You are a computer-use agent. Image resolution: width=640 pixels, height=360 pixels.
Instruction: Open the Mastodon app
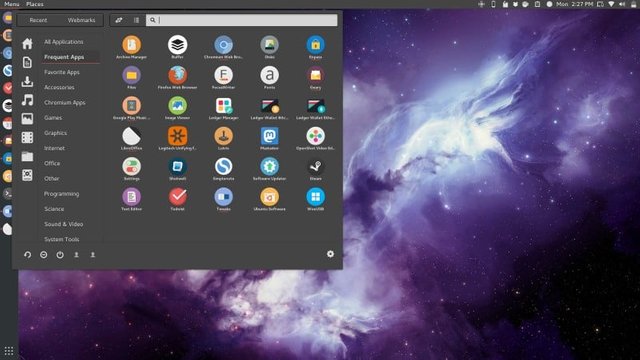[269, 136]
